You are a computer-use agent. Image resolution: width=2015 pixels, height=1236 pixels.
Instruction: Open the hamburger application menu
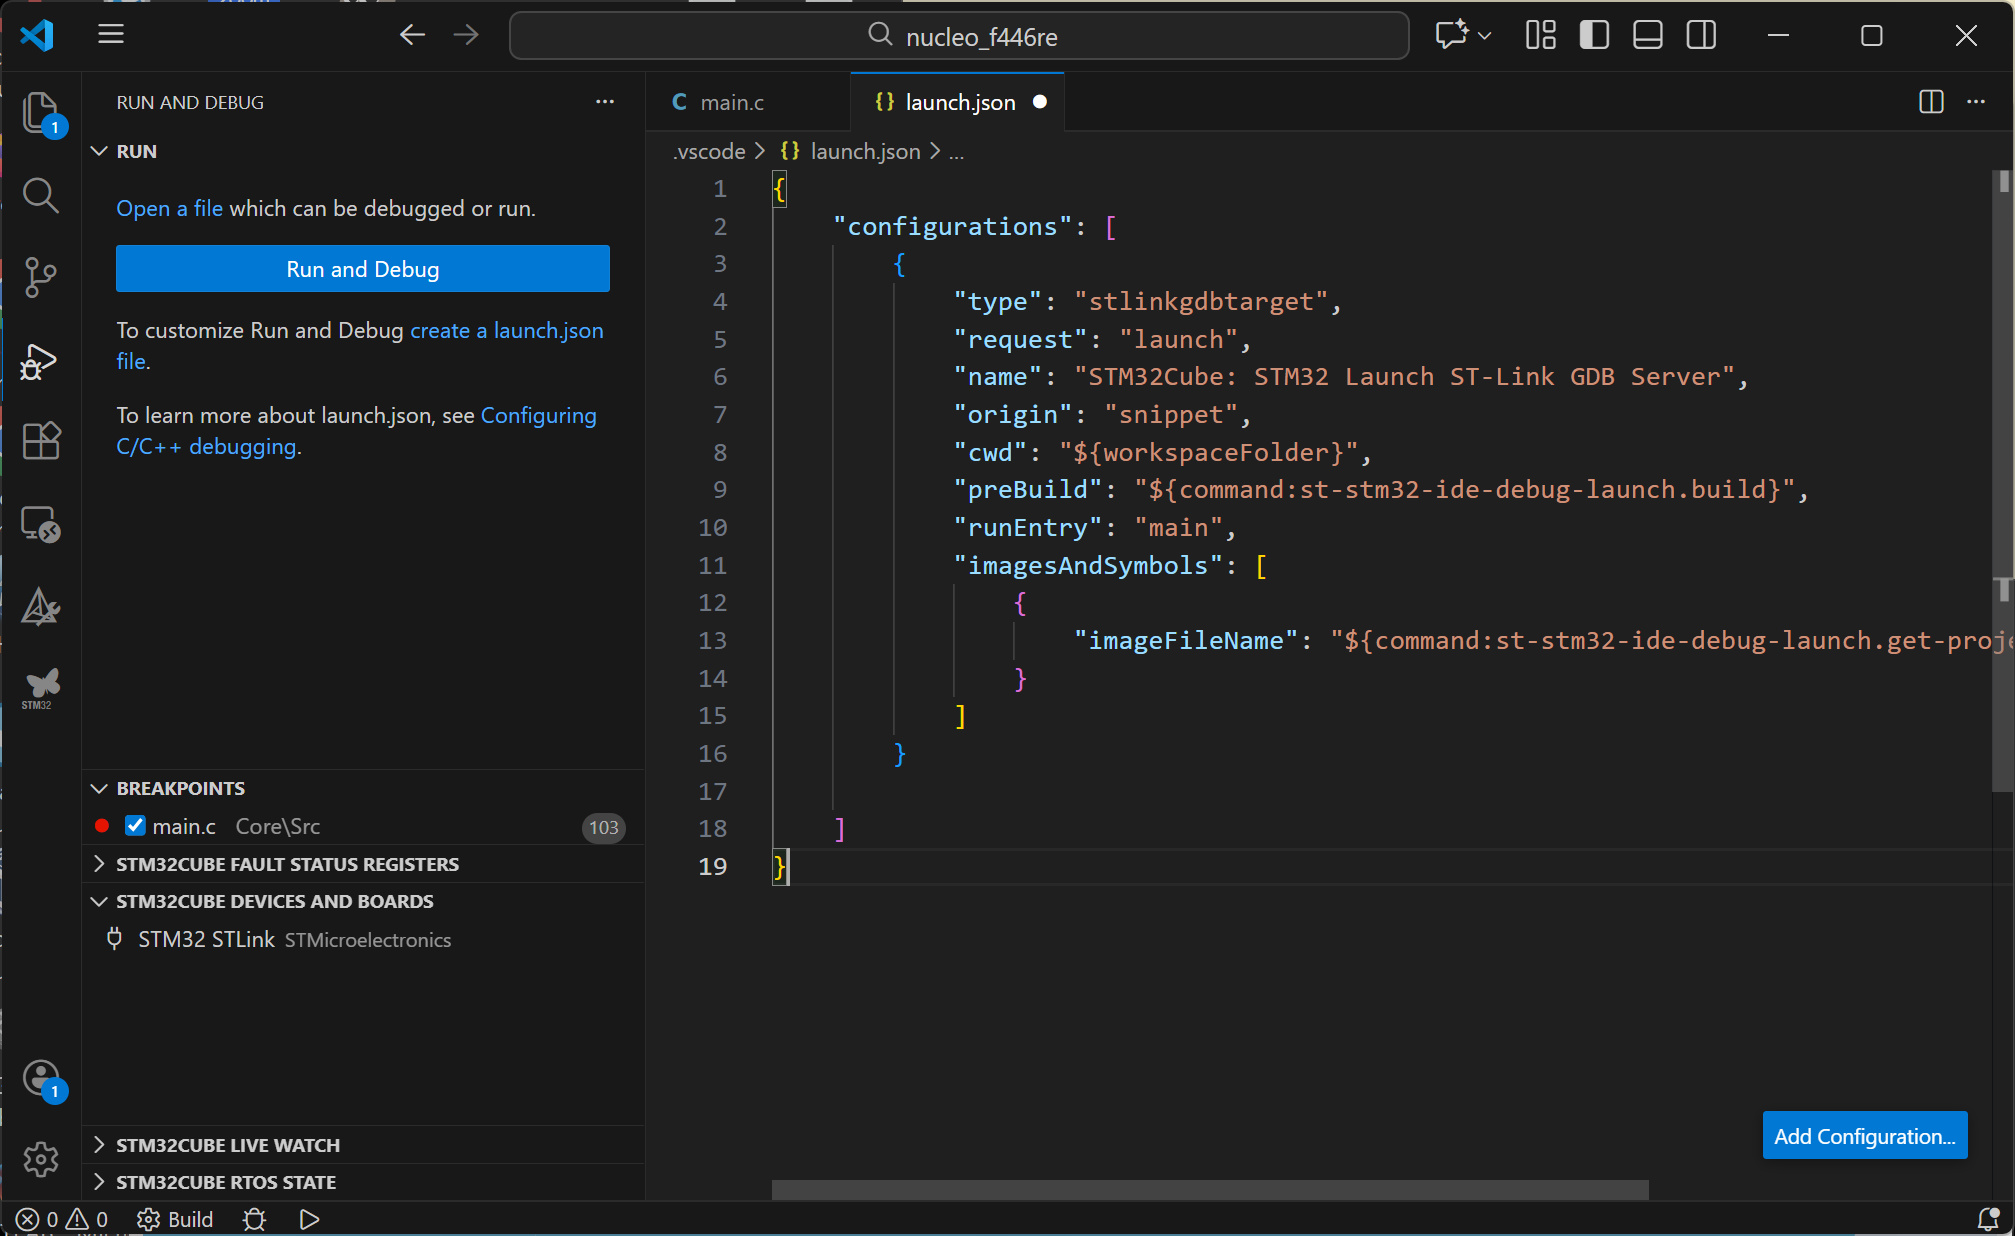coord(111,35)
